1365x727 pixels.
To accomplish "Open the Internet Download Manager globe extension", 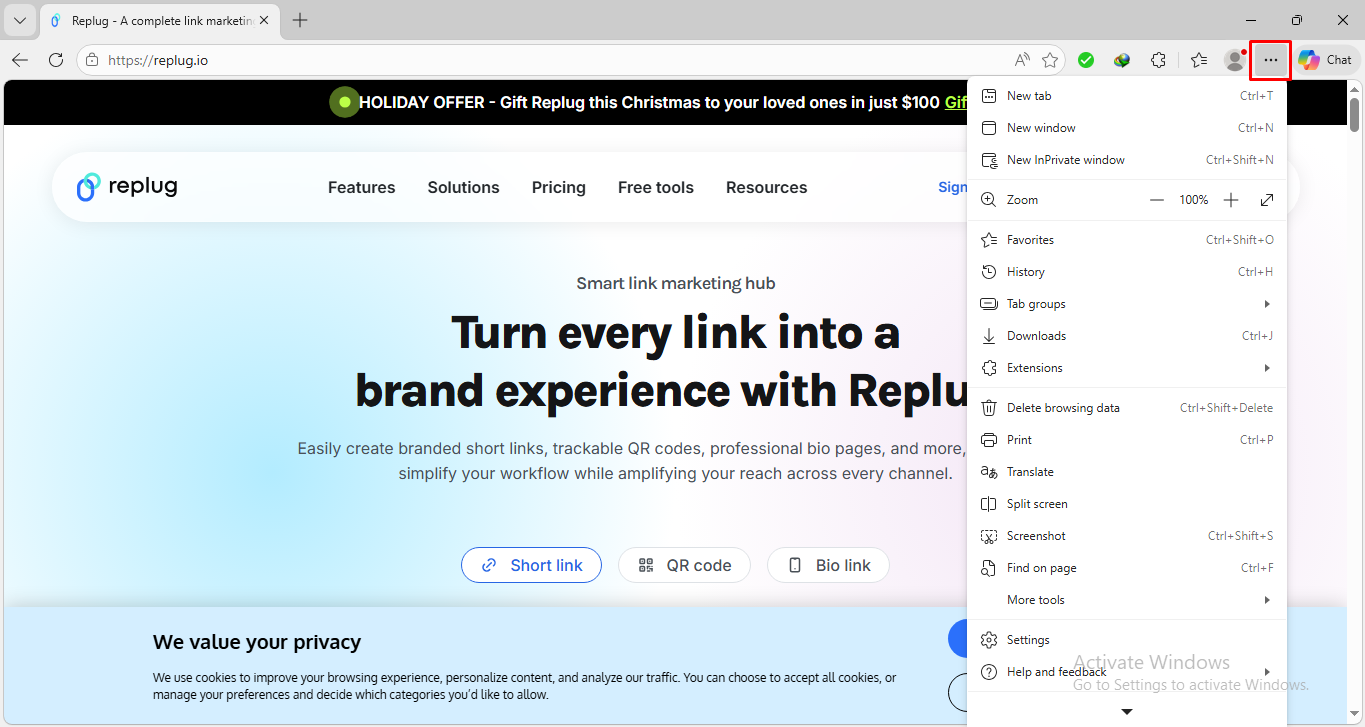I will pyautogui.click(x=1122, y=60).
